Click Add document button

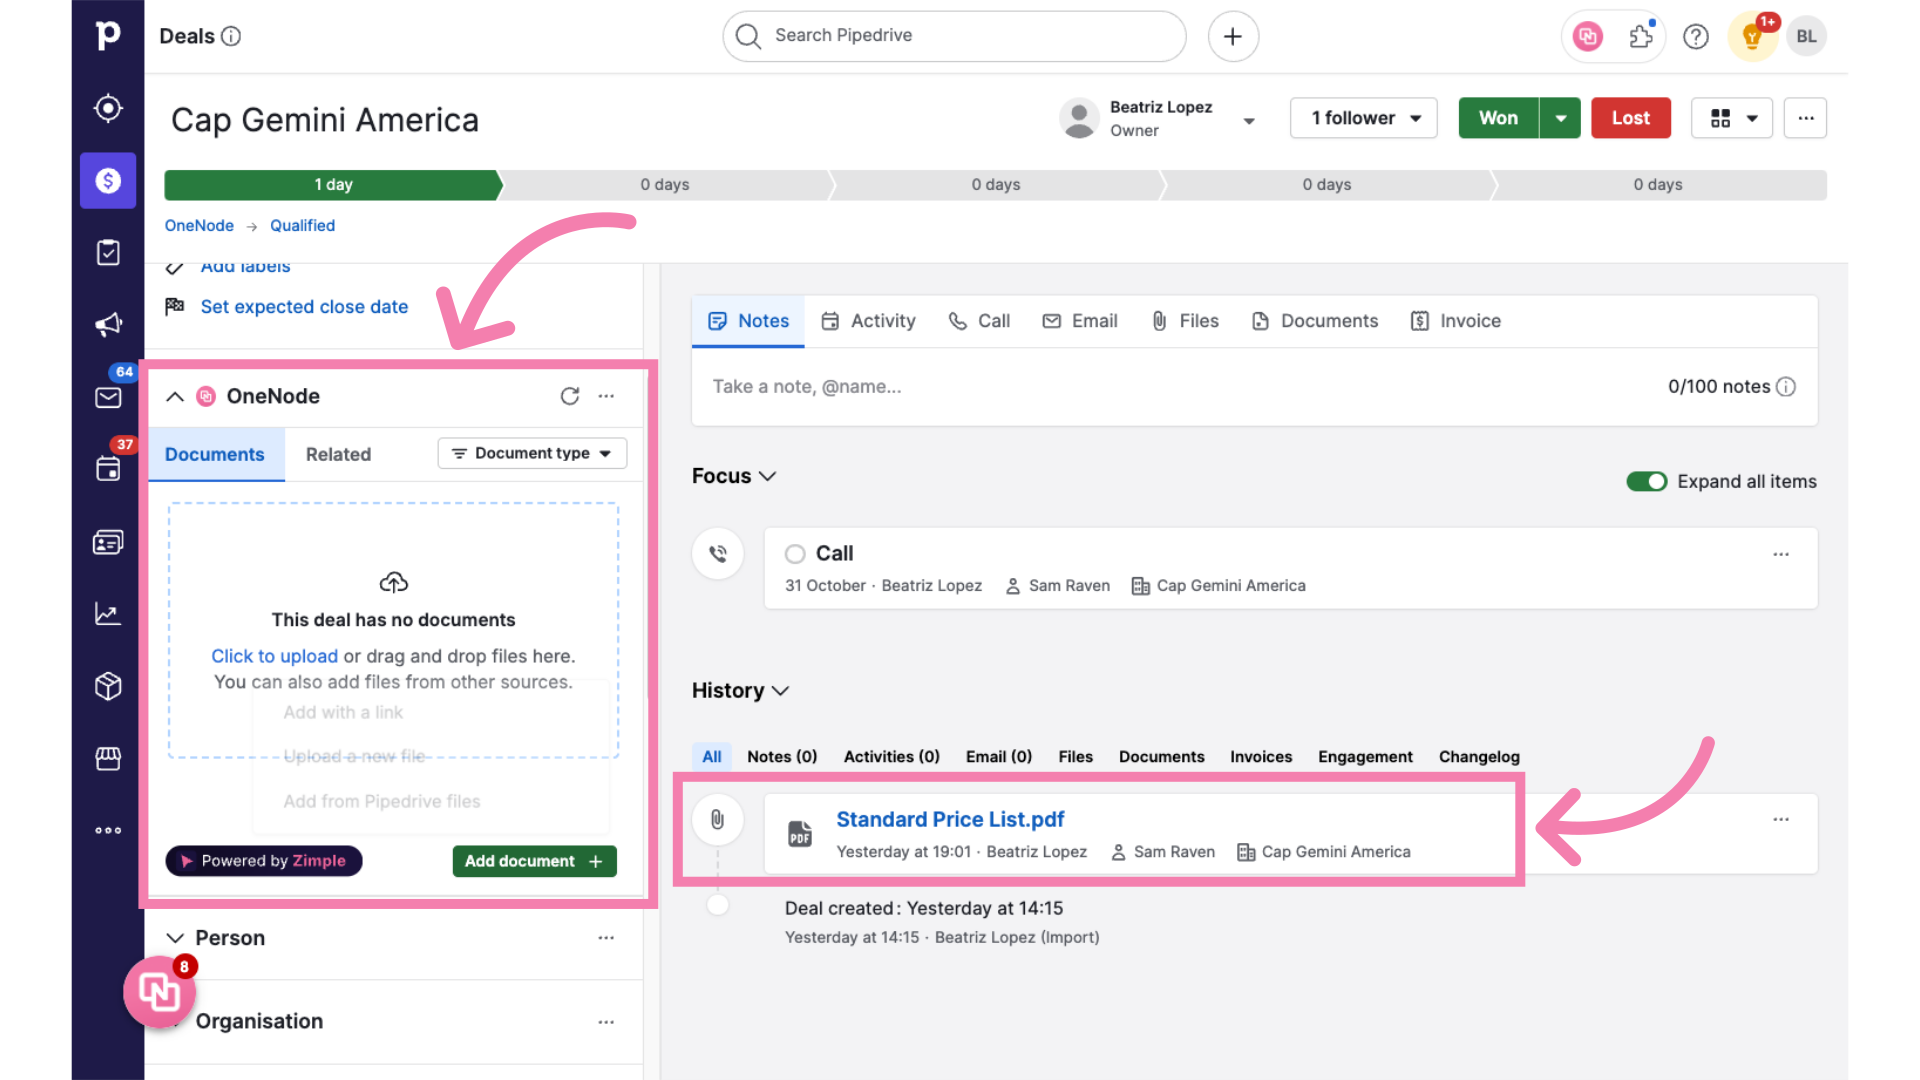click(534, 861)
